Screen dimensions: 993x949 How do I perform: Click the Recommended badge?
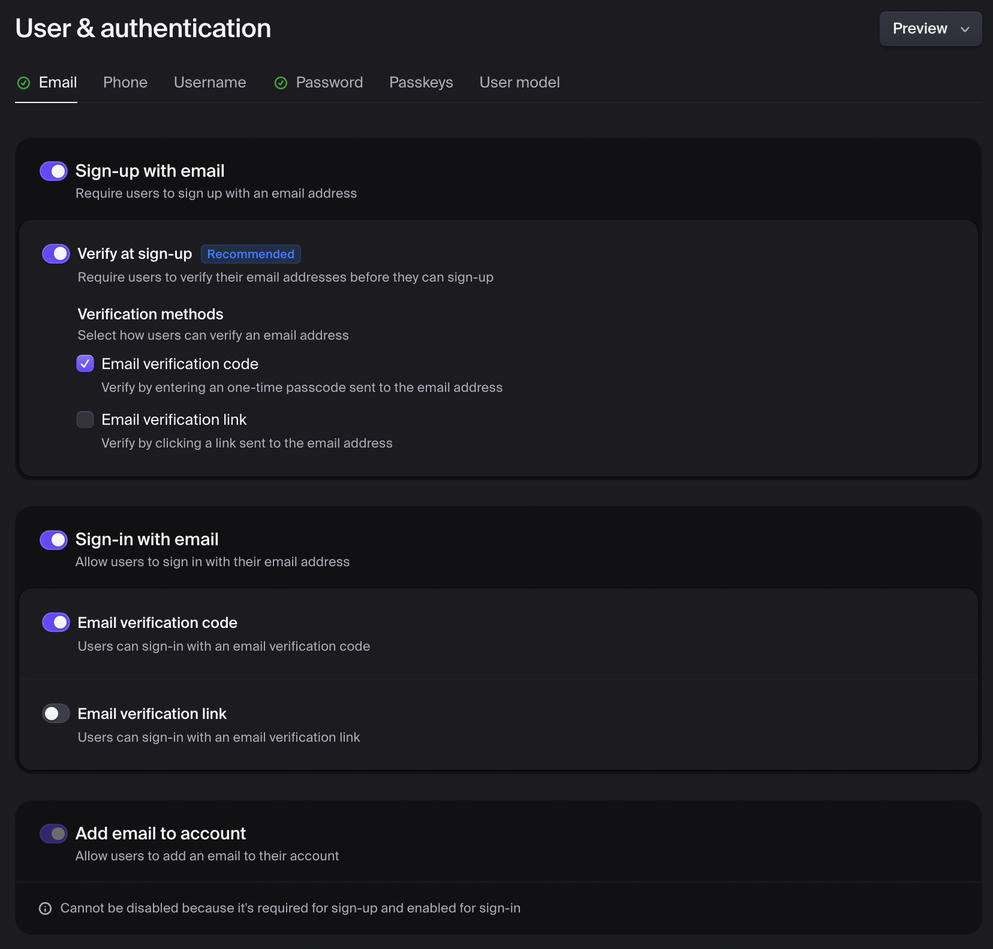(x=250, y=253)
